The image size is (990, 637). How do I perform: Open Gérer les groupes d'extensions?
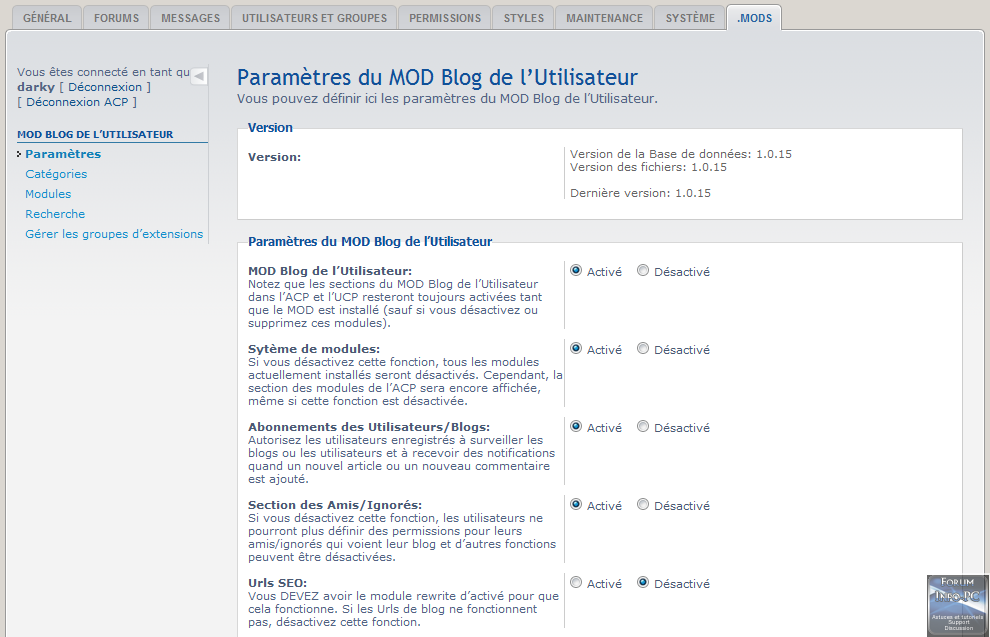click(114, 234)
